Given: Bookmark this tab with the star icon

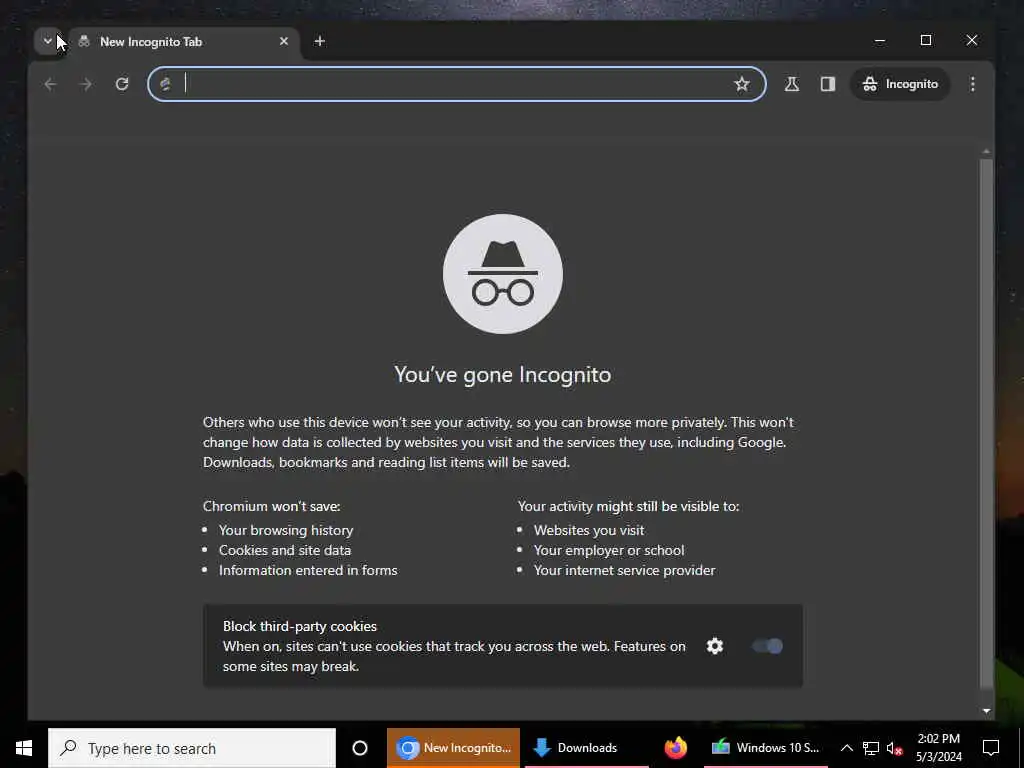Looking at the screenshot, I should tap(741, 84).
